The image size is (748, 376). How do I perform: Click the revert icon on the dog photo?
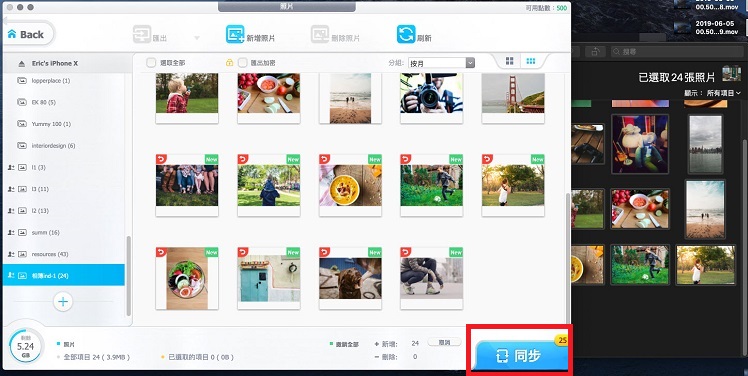(x=324, y=252)
